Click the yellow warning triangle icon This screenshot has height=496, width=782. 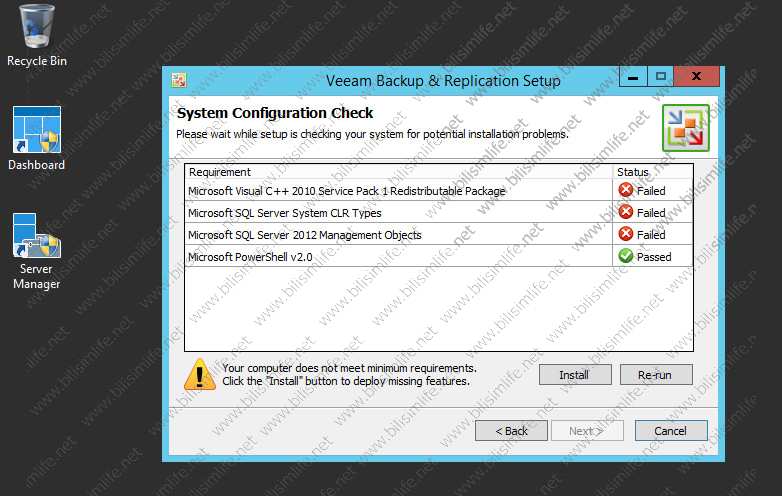click(200, 374)
